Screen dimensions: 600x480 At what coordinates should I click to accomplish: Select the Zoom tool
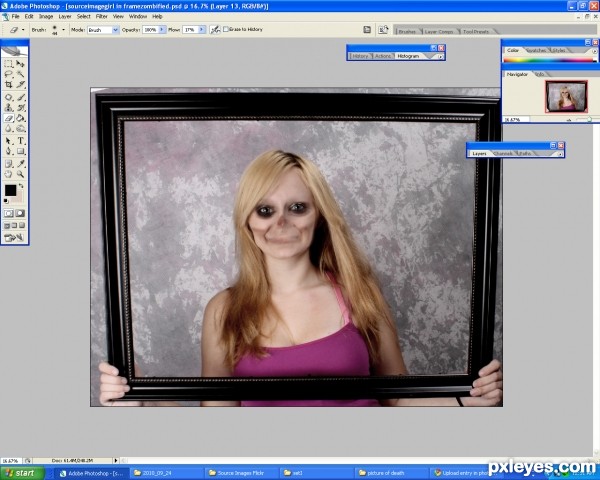click(x=20, y=174)
